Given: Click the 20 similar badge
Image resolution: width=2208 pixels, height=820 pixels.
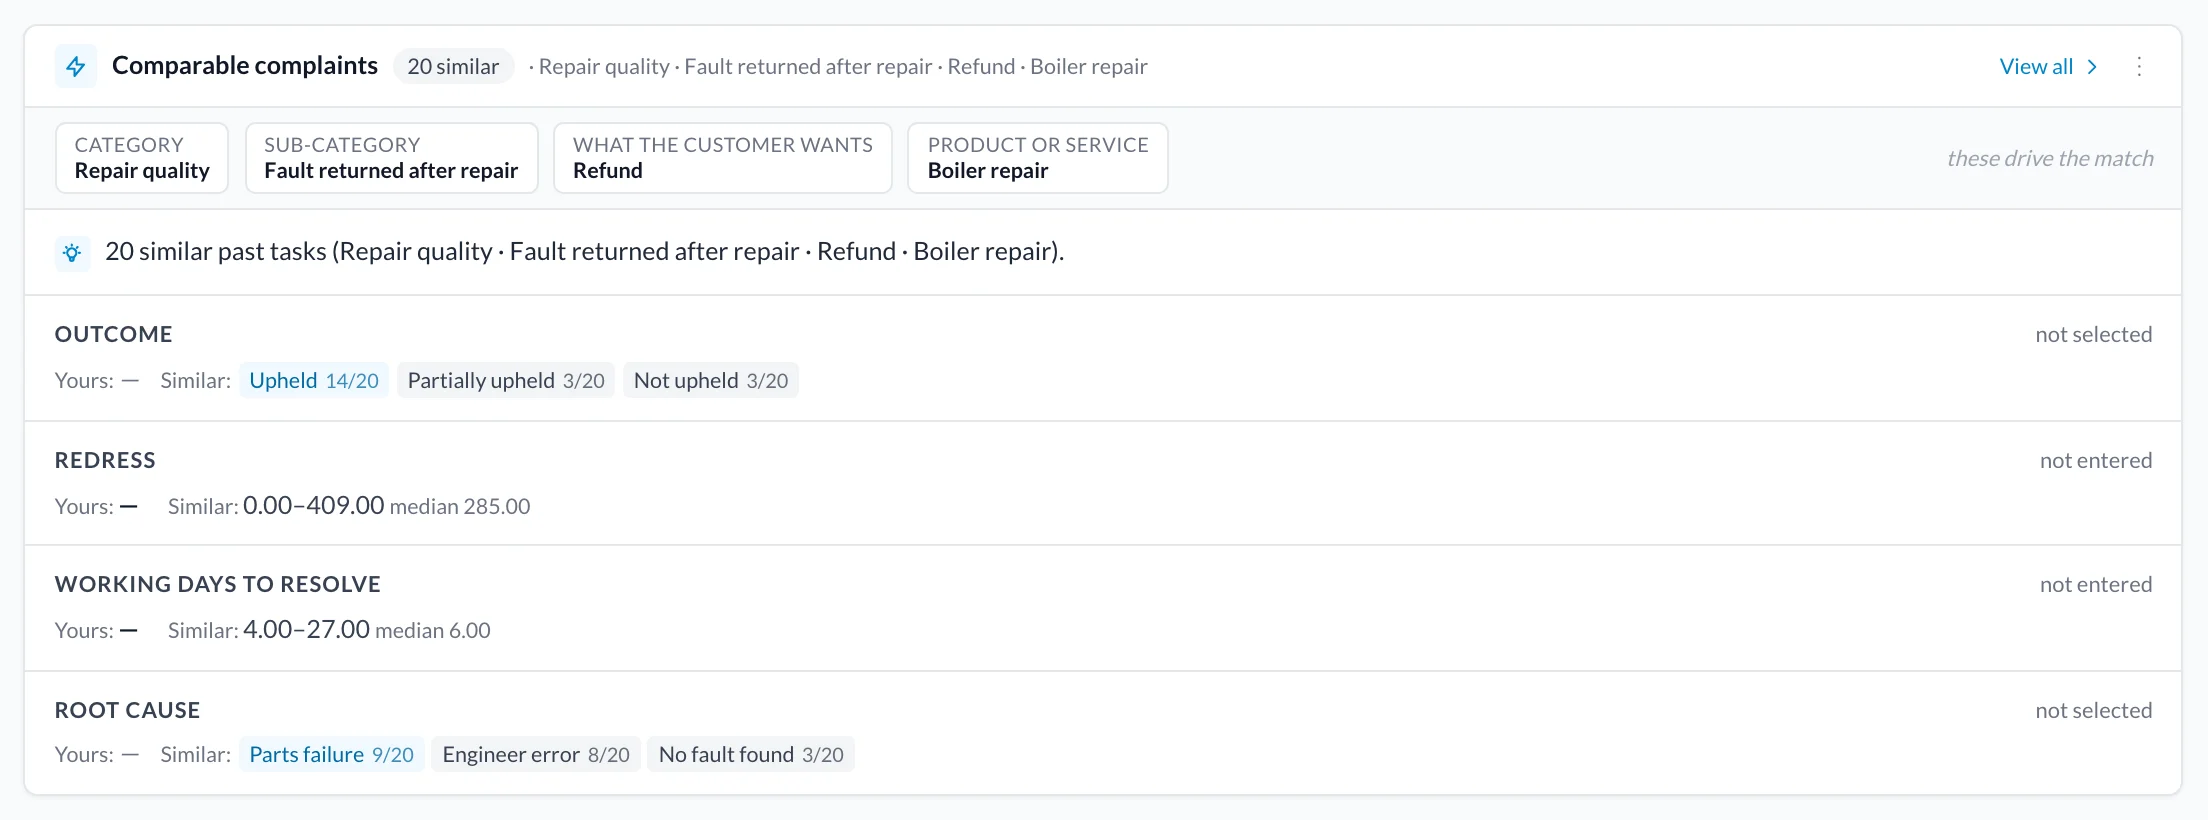Looking at the screenshot, I should coord(453,66).
